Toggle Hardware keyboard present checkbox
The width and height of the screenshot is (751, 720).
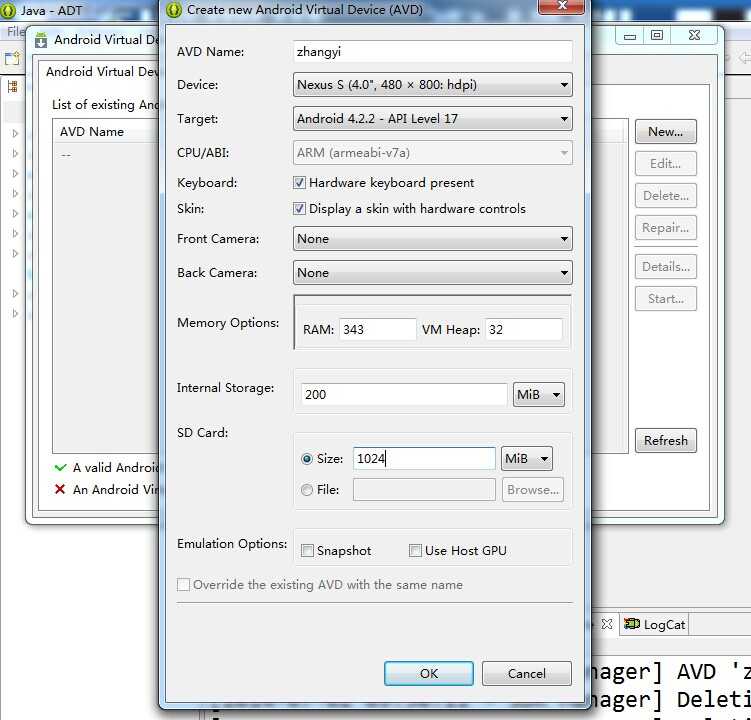tap(299, 183)
